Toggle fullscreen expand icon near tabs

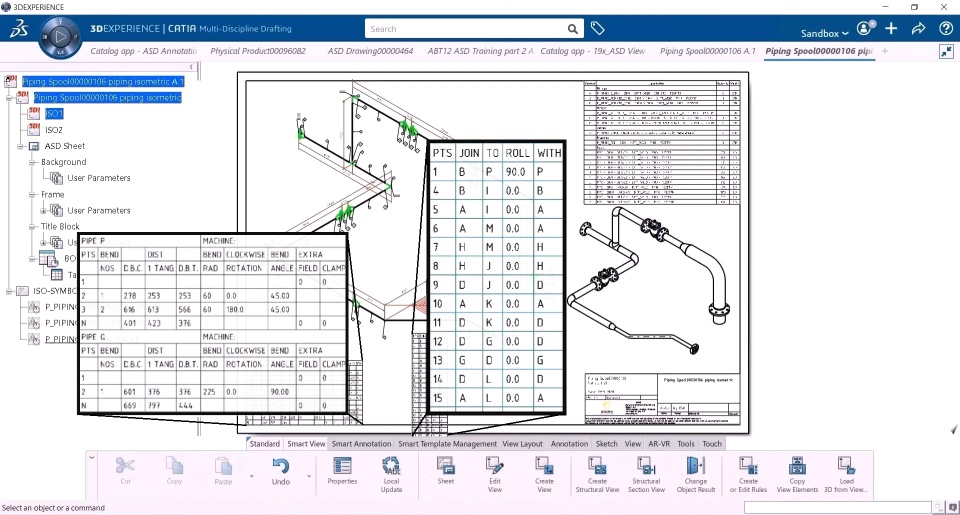(x=947, y=52)
